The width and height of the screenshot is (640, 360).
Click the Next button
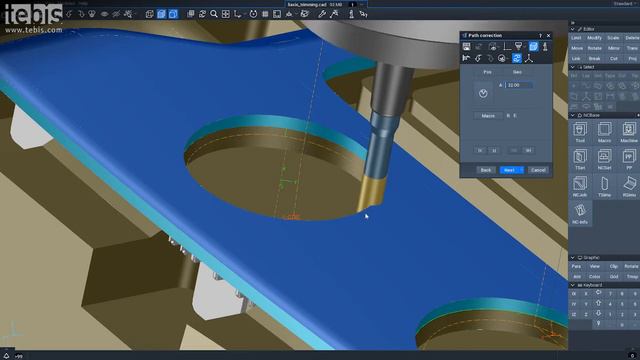511,170
